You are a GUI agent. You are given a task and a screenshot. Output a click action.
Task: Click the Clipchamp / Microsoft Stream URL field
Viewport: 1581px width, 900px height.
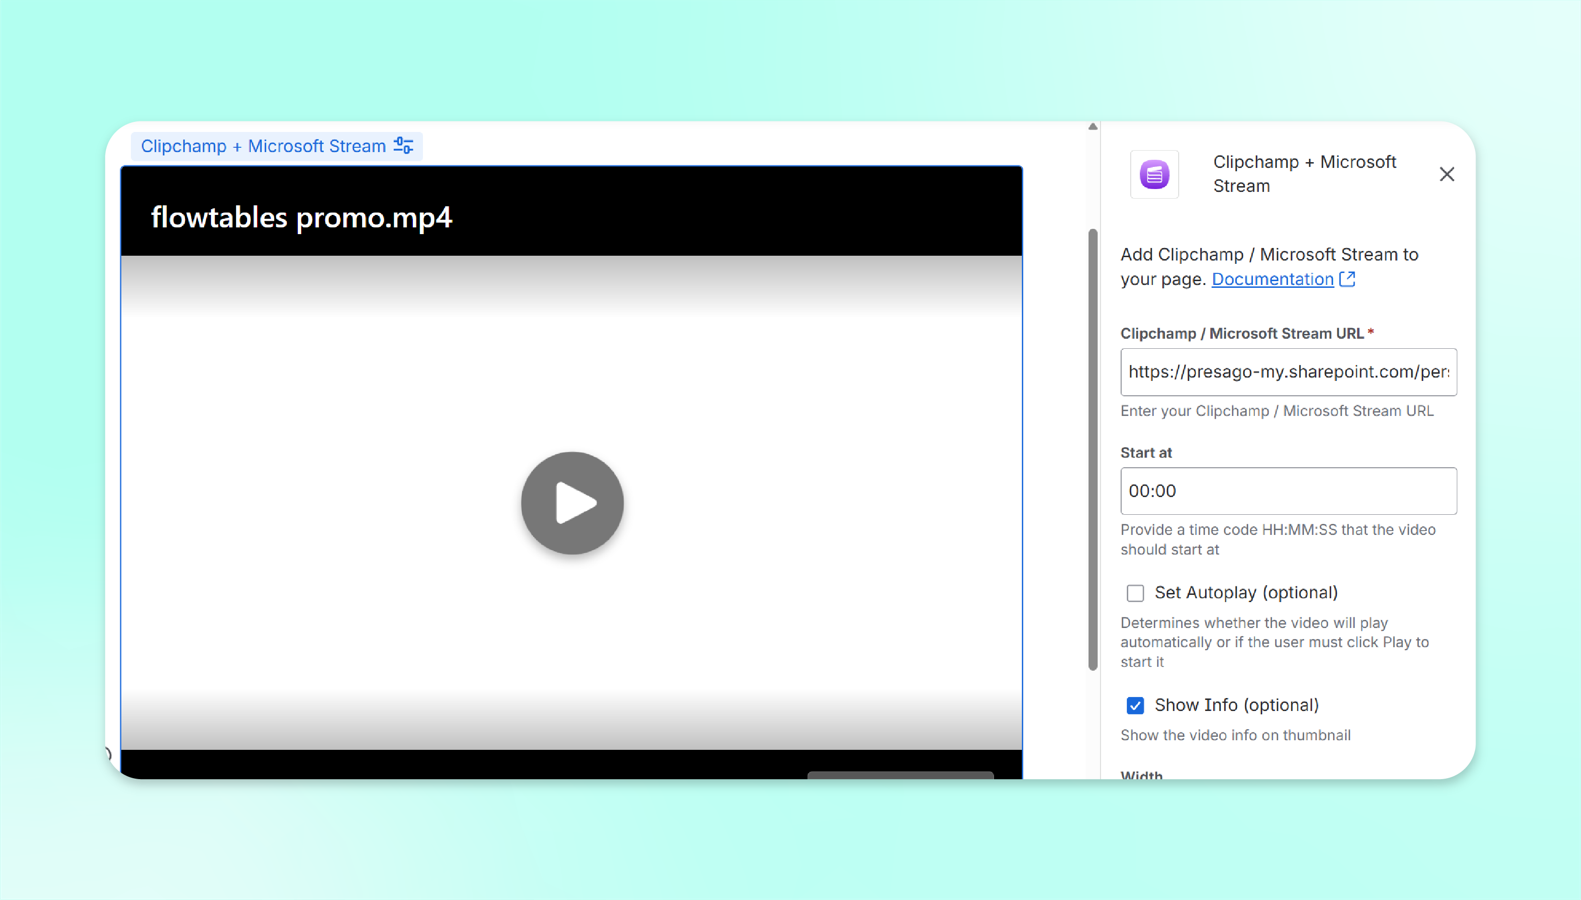pyautogui.click(x=1288, y=372)
